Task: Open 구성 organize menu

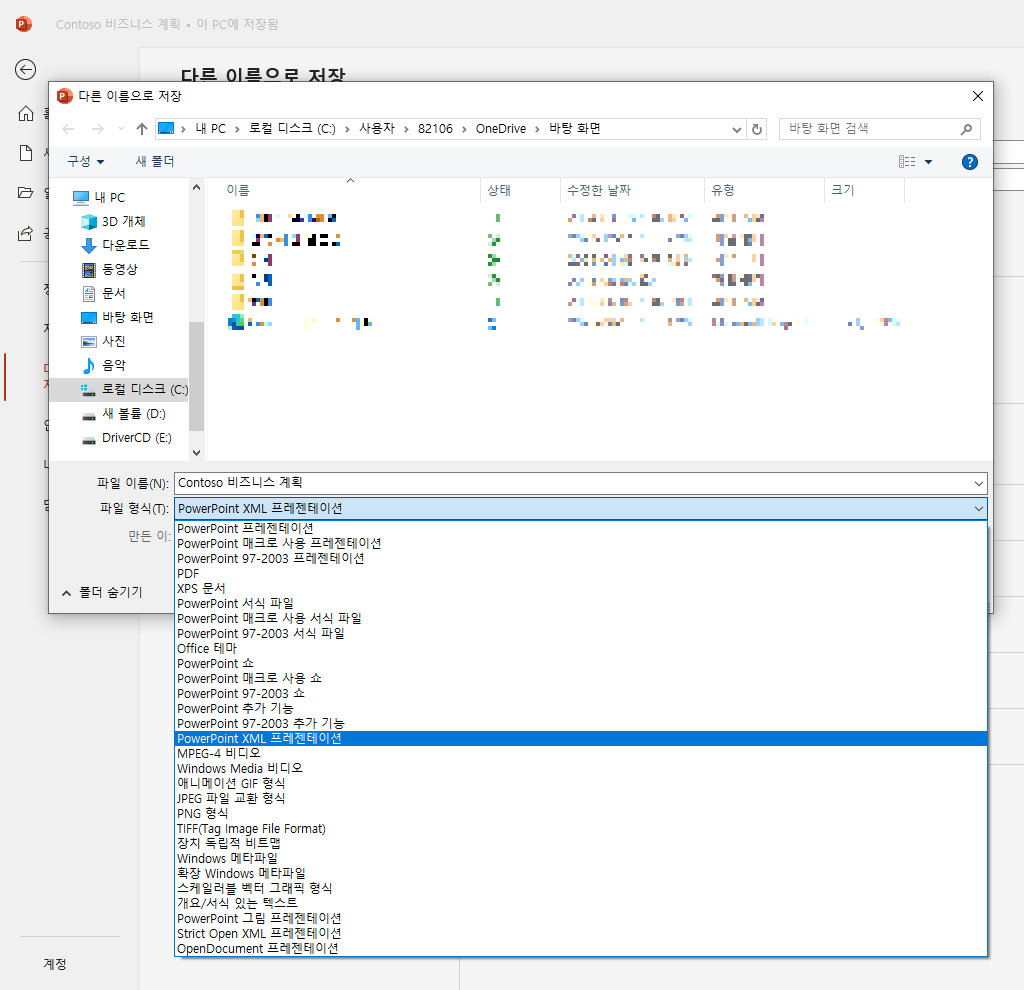Action: [x=86, y=161]
